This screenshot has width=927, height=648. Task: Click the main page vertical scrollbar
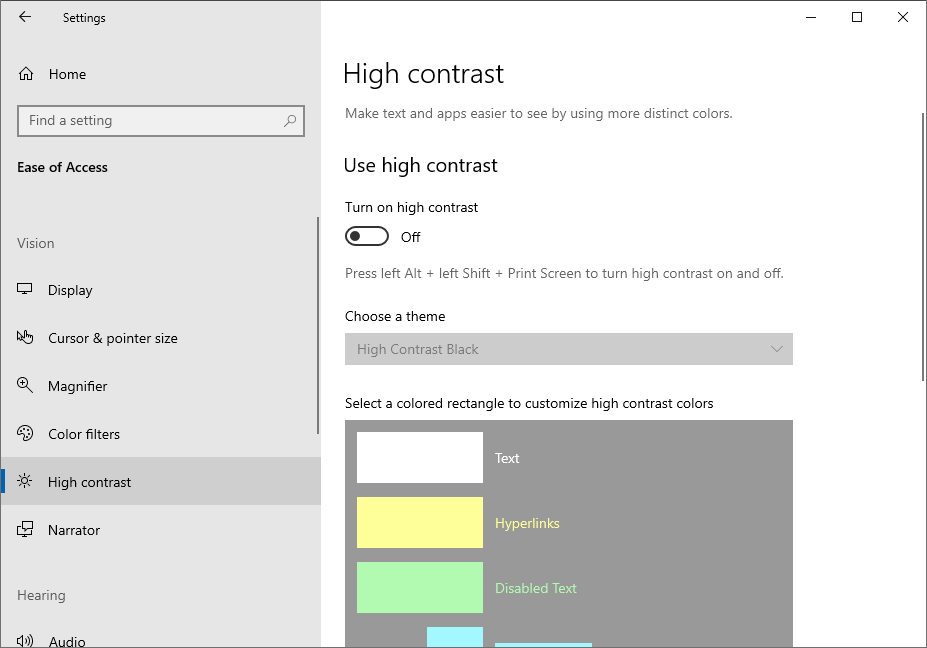923,247
